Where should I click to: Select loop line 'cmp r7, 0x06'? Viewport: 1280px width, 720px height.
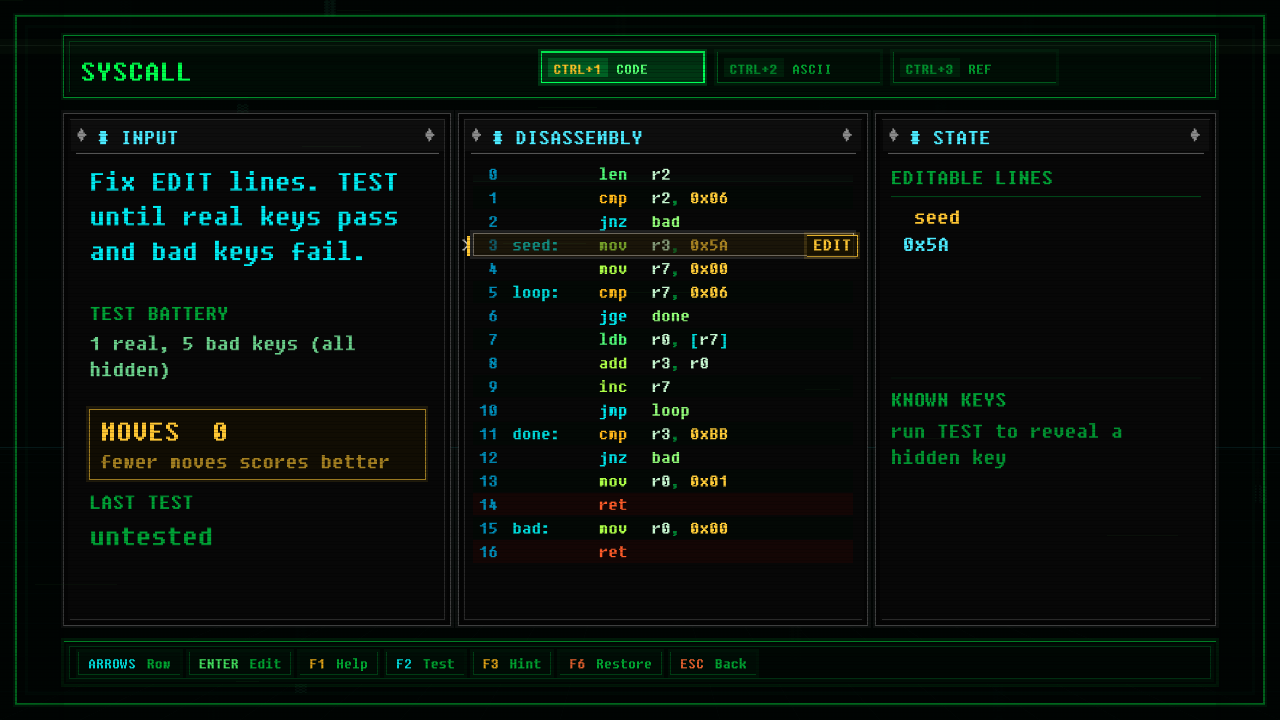click(x=662, y=293)
